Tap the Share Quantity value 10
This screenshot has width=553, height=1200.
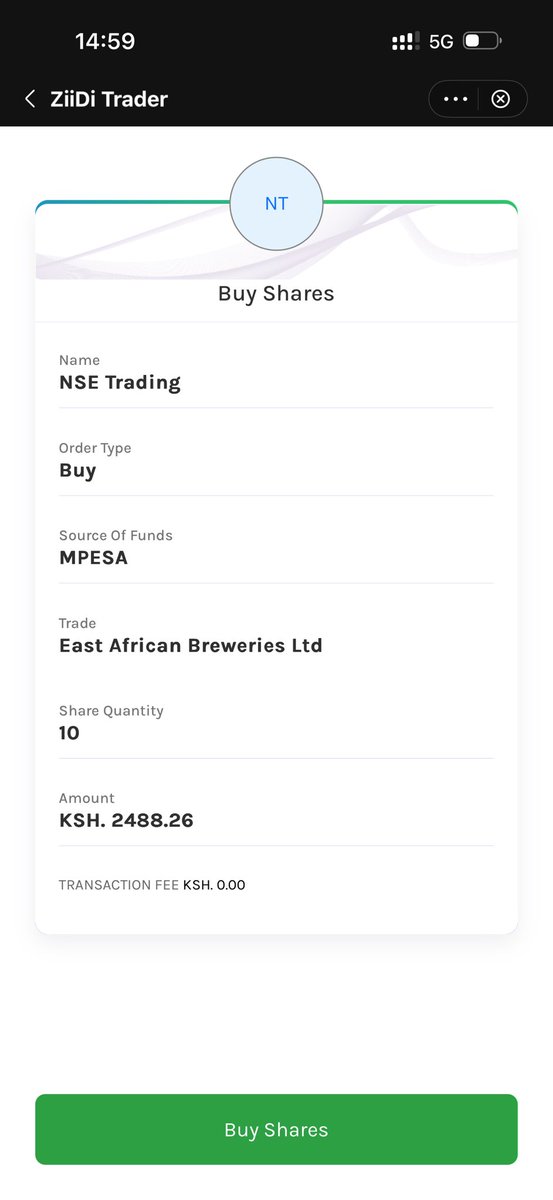pyautogui.click(x=69, y=733)
